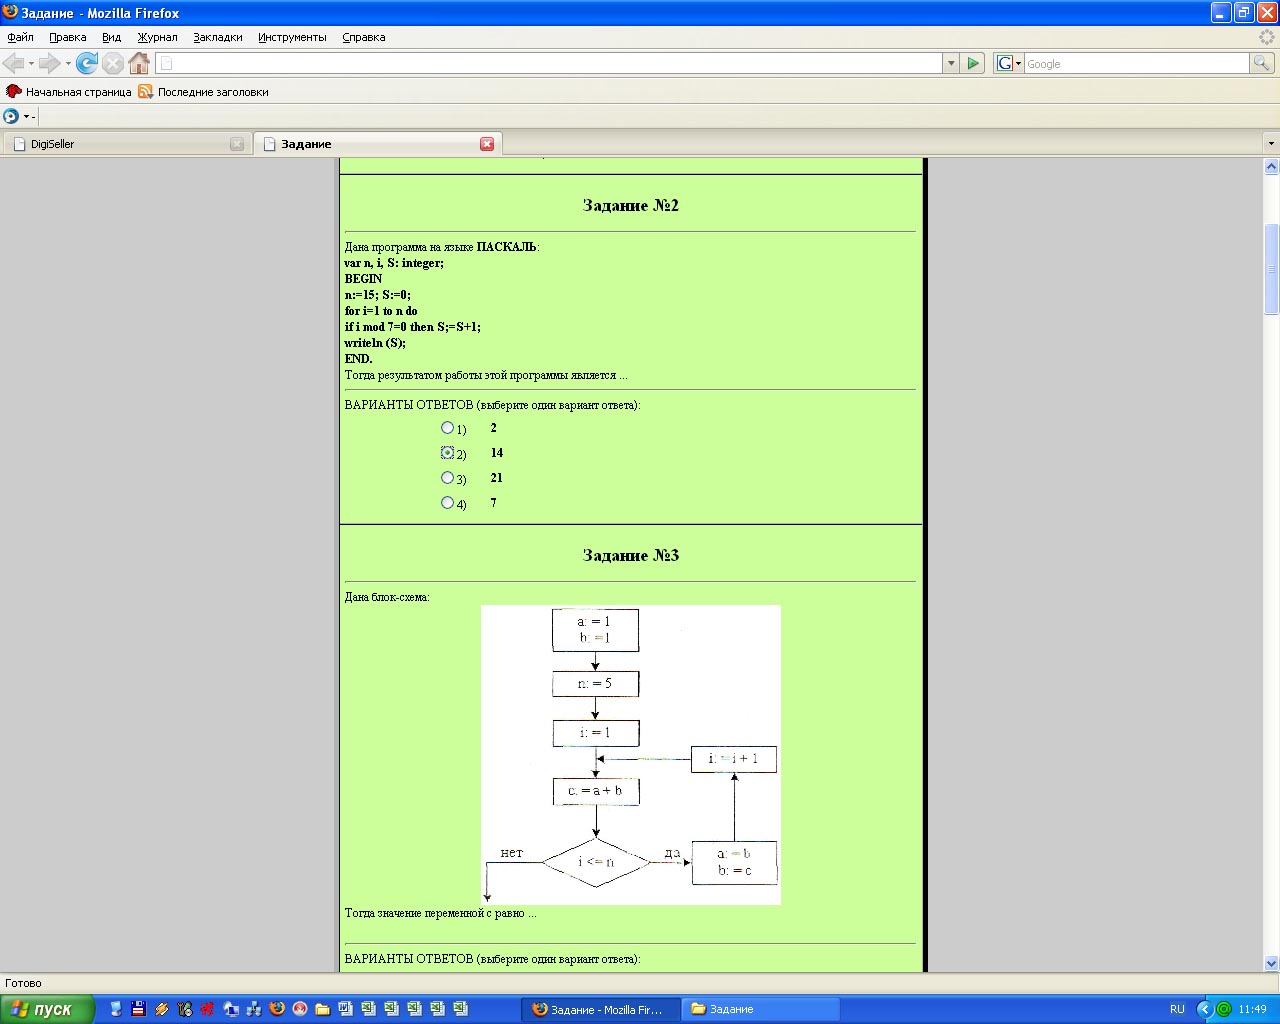
Task: Click the green Go arrow button
Action: click(x=973, y=64)
